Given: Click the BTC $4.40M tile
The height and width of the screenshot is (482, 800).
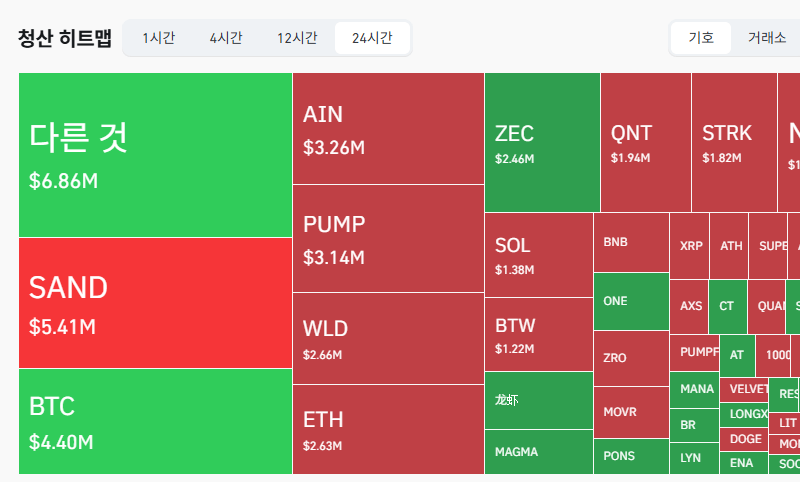Looking at the screenshot, I should [155, 421].
